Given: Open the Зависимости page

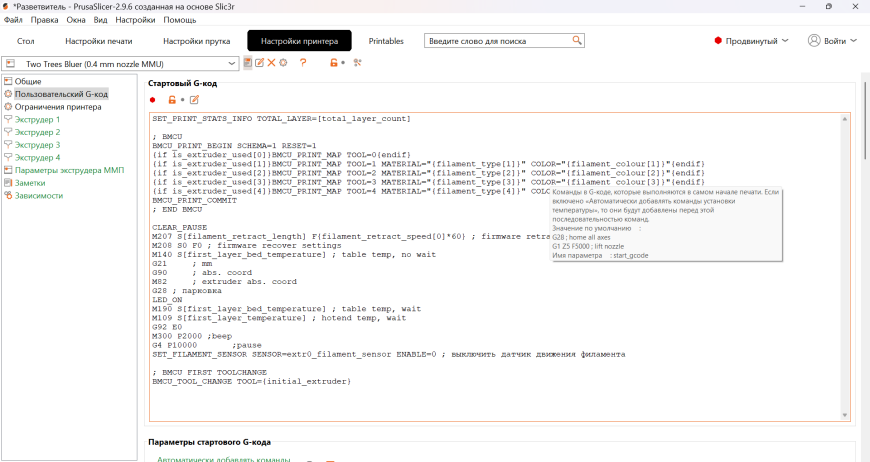Looking at the screenshot, I should pos(39,196).
